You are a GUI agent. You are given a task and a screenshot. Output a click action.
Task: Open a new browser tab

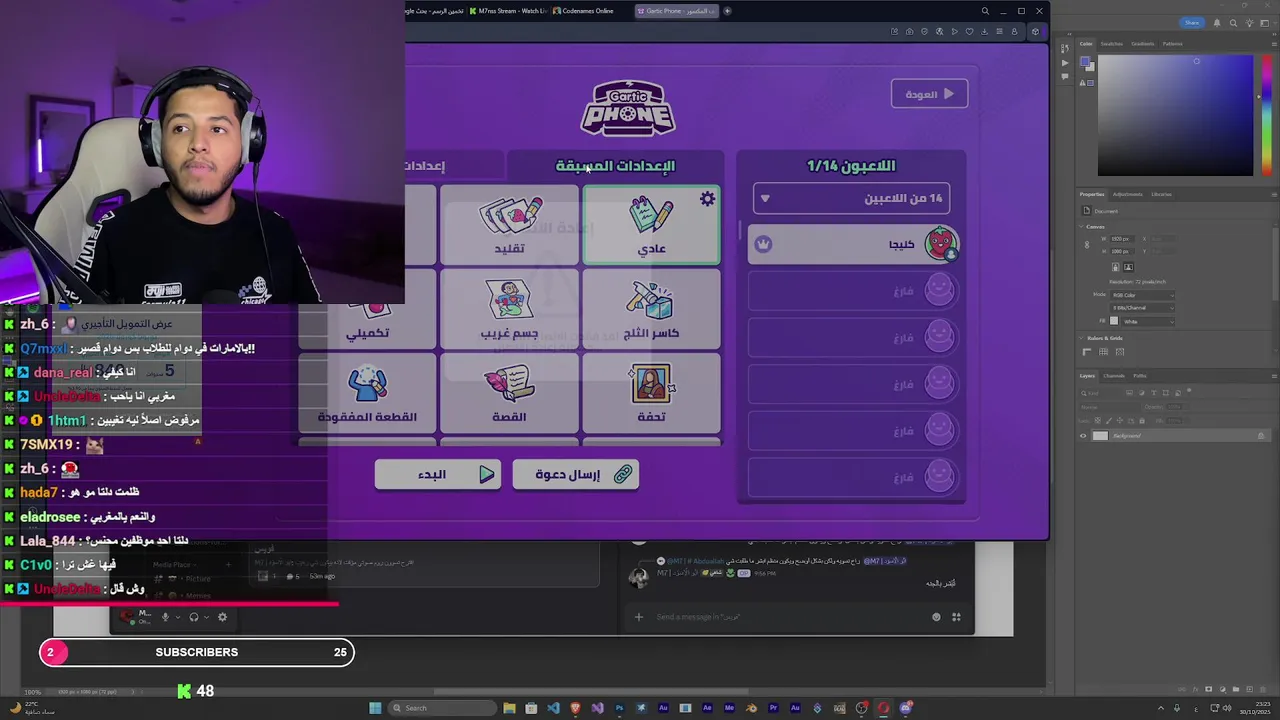[727, 11]
